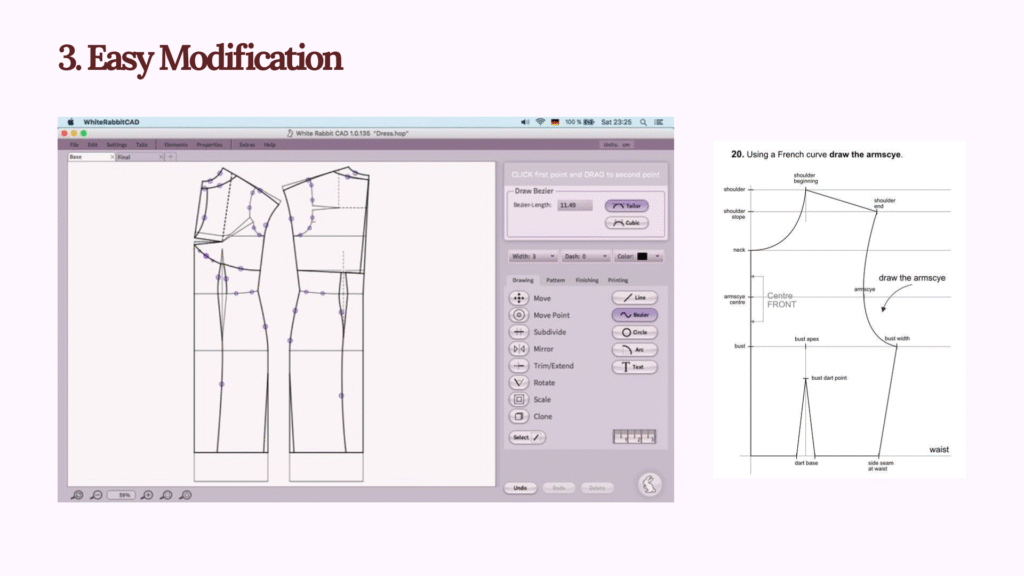Choose the Mirror tool icon
1024x576 pixels.
pos(518,349)
